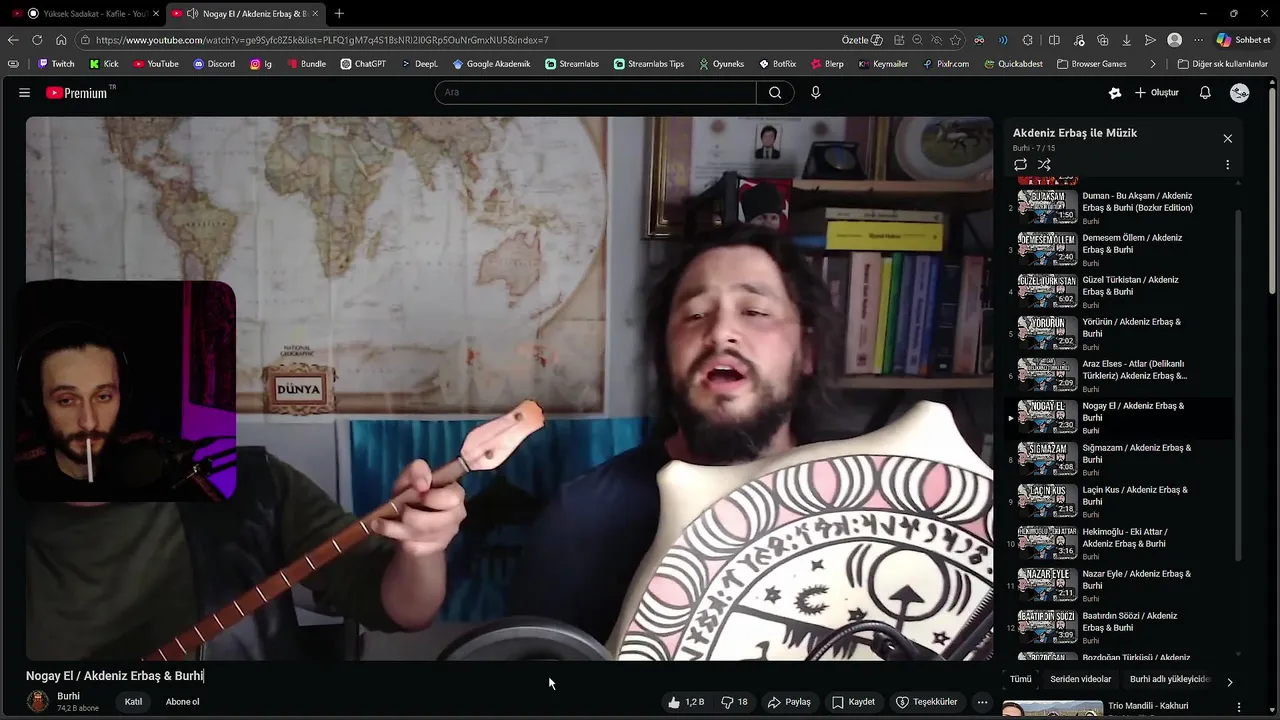Play Nazar Eyle playlist item
Viewport: 1280px width, 720px height.
pyautogui.click(x=1118, y=585)
